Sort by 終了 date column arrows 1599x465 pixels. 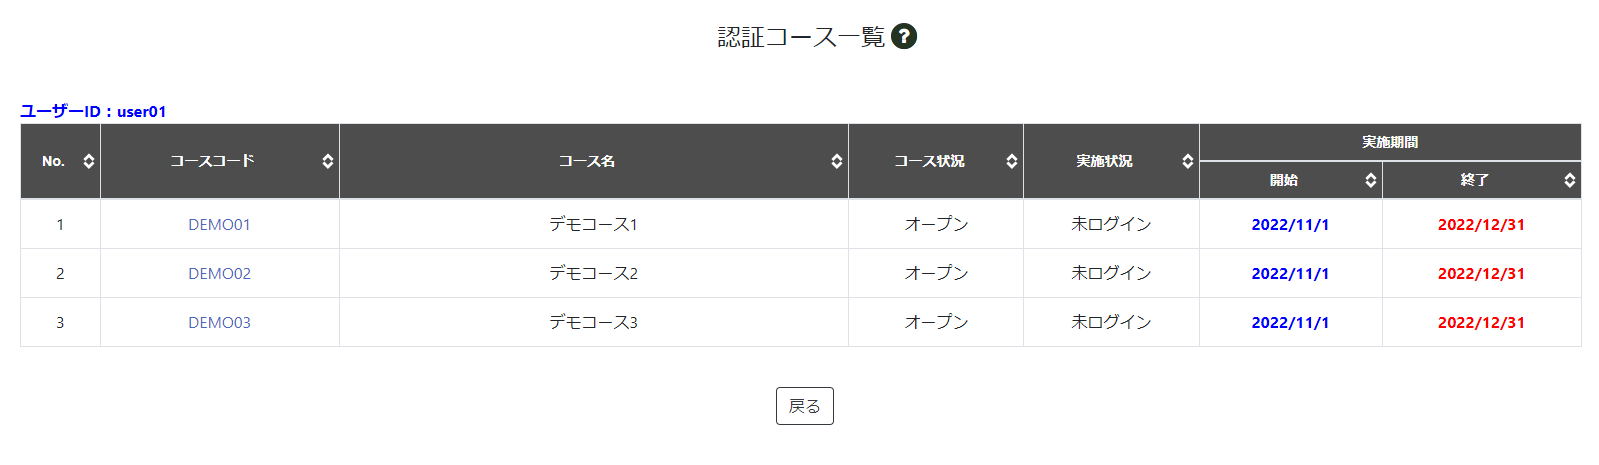tap(1570, 180)
